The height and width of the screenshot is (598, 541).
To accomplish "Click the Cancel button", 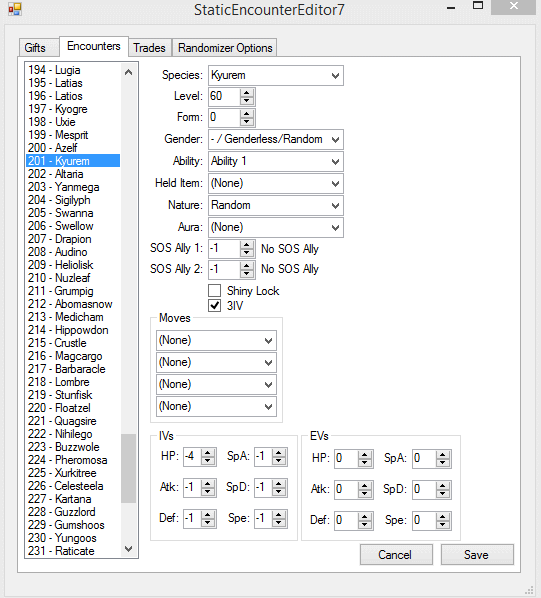I will coord(396,555).
